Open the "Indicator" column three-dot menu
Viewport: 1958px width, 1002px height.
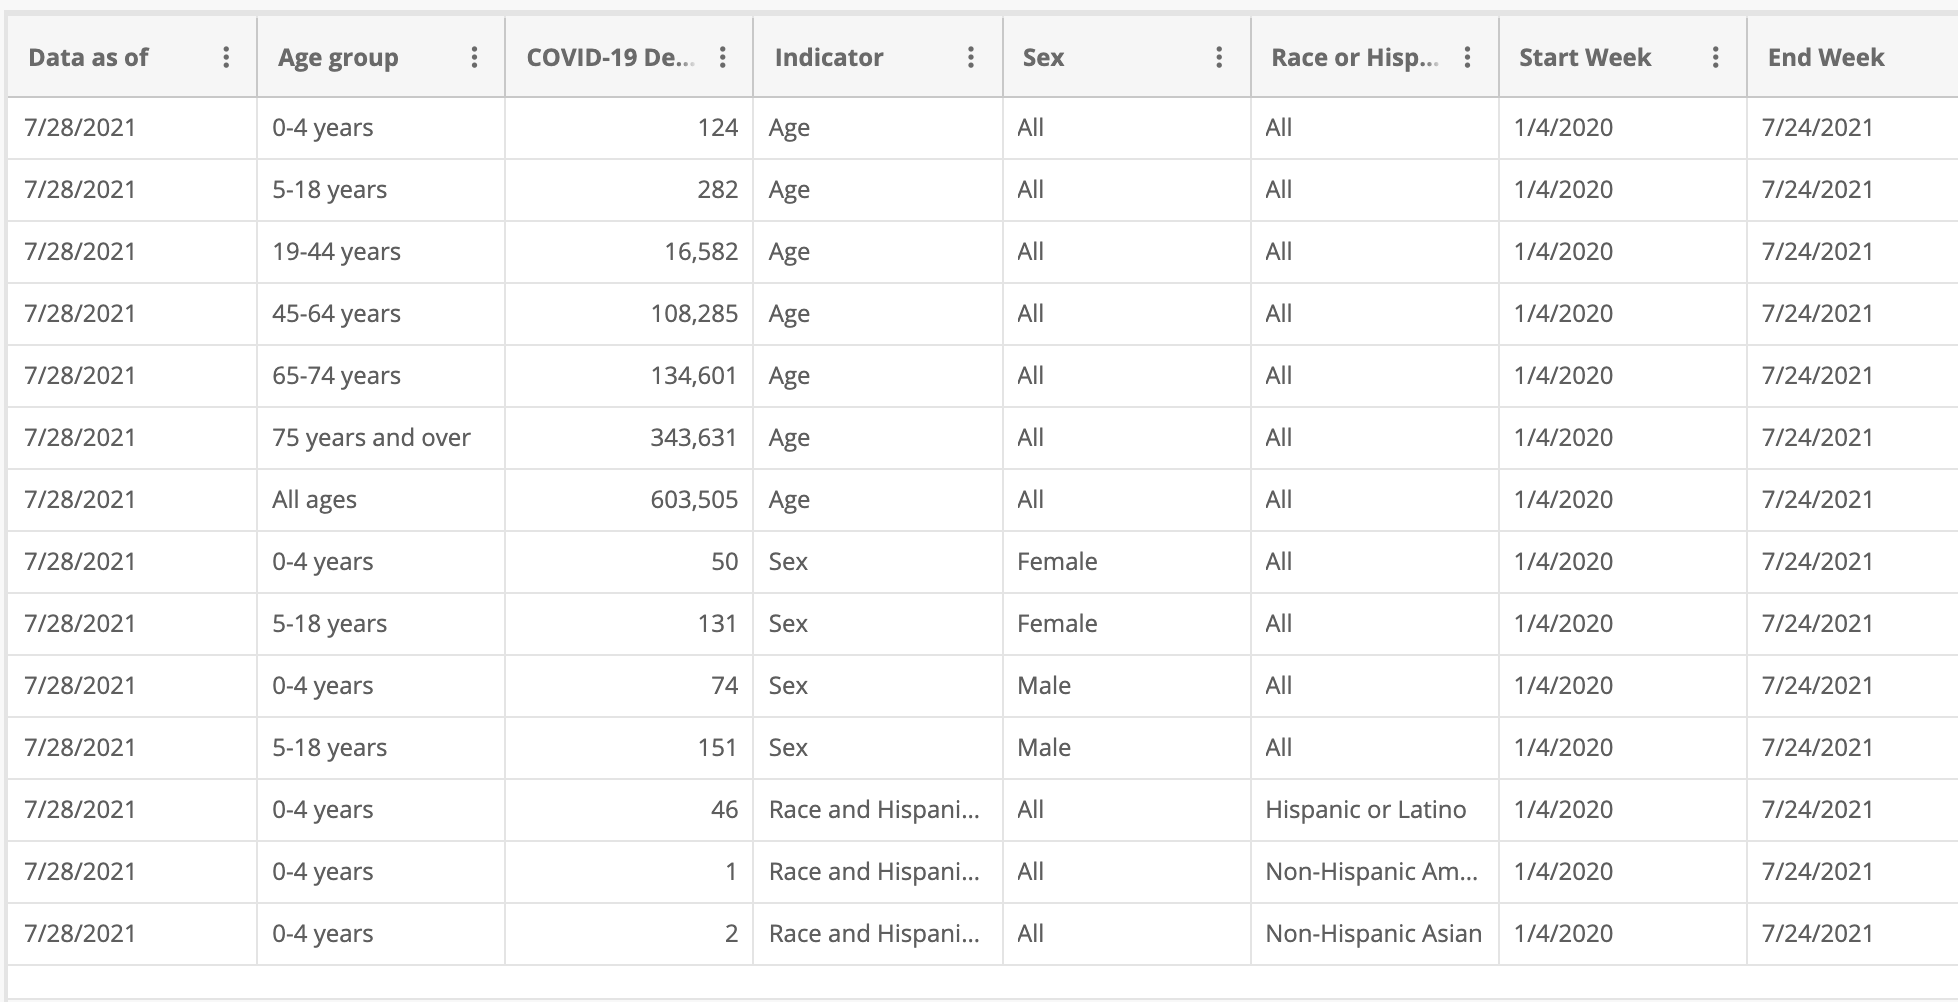[970, 57]
